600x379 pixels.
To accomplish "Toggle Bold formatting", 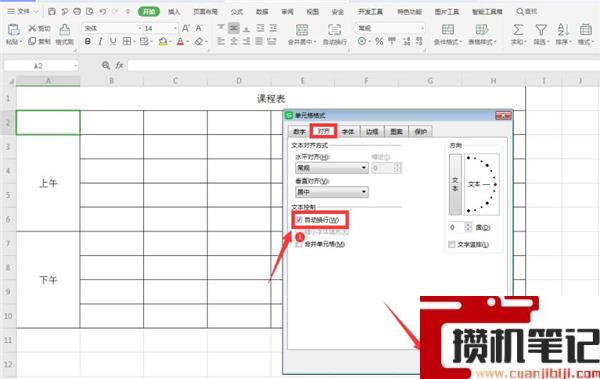I will [x=88, y=41].
